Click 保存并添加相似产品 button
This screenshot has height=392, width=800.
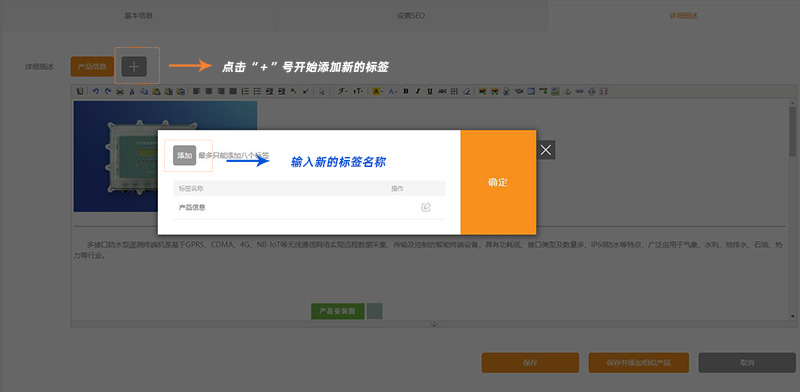click(x=639, y=363)
